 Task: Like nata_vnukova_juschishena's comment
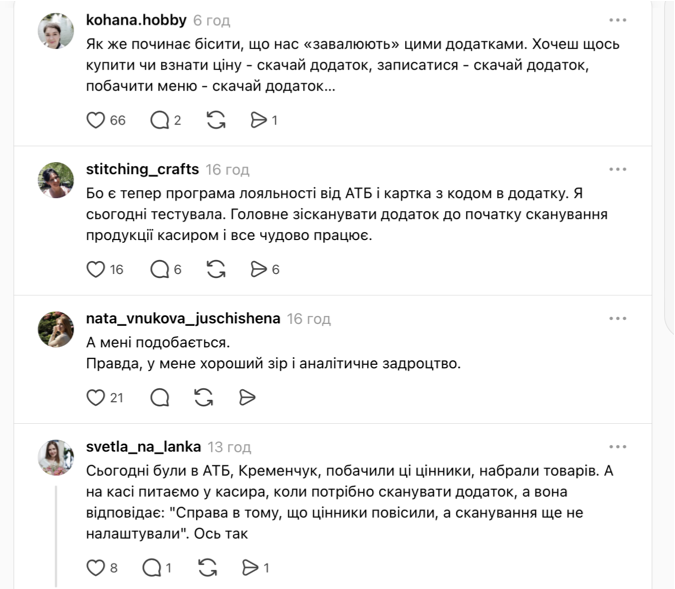pyautogui.click(x=96, y=398)
